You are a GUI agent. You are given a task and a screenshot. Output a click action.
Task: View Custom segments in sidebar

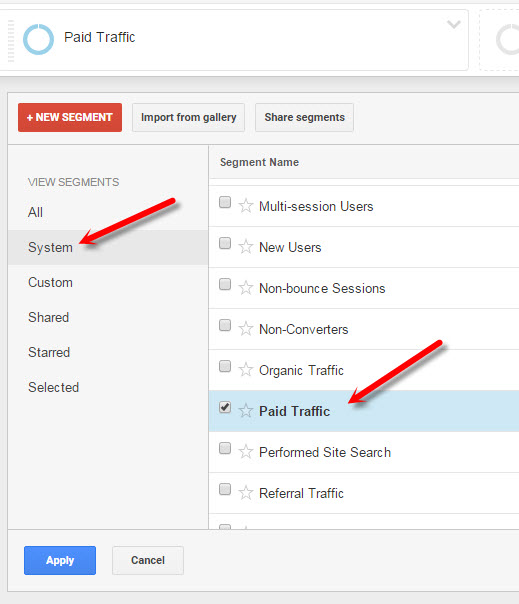coord(50,282)
